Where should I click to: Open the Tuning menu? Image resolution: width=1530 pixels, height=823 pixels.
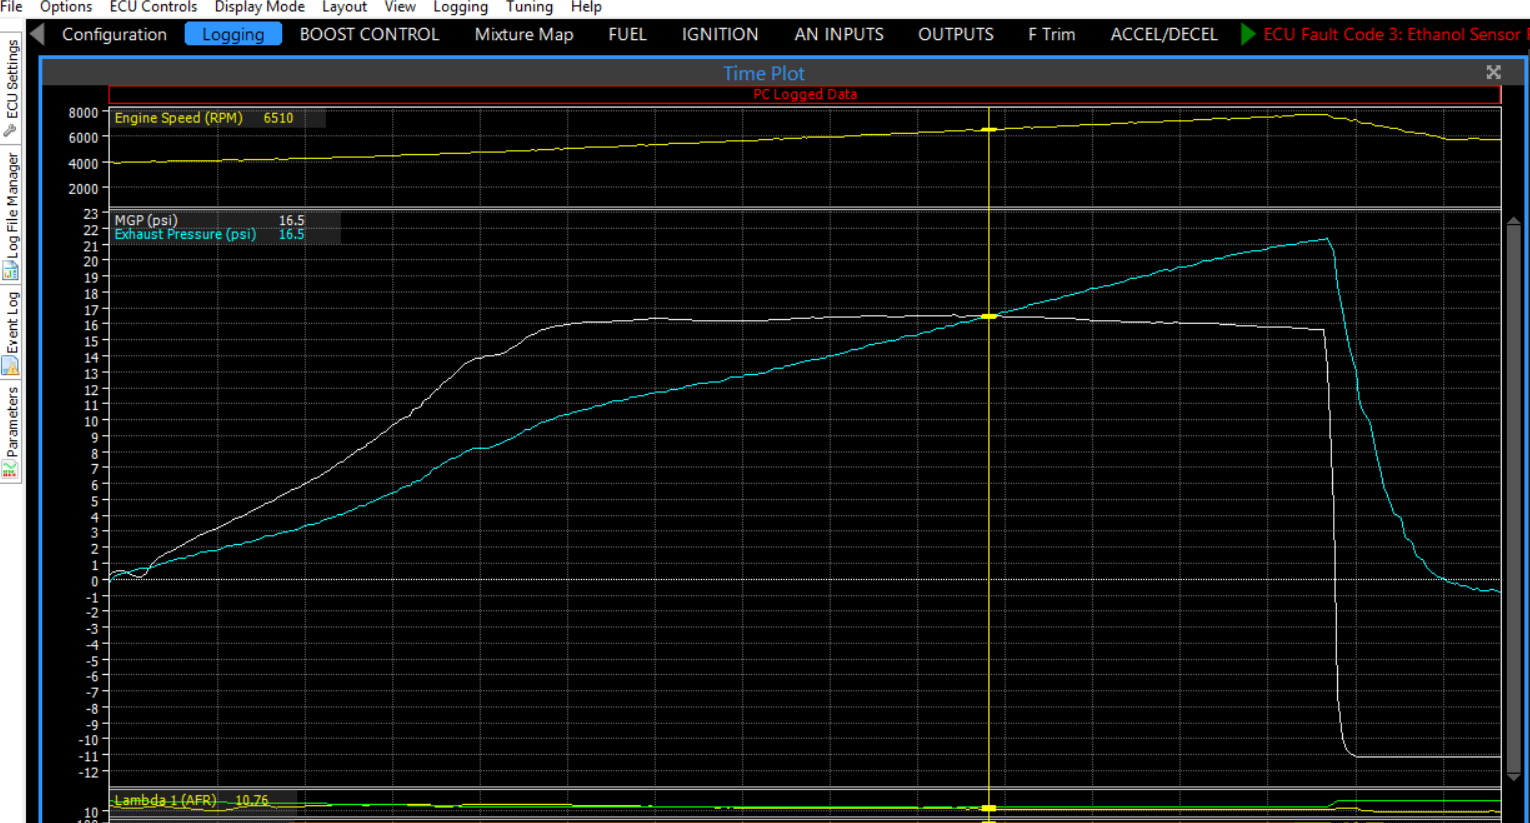point(529,7)
